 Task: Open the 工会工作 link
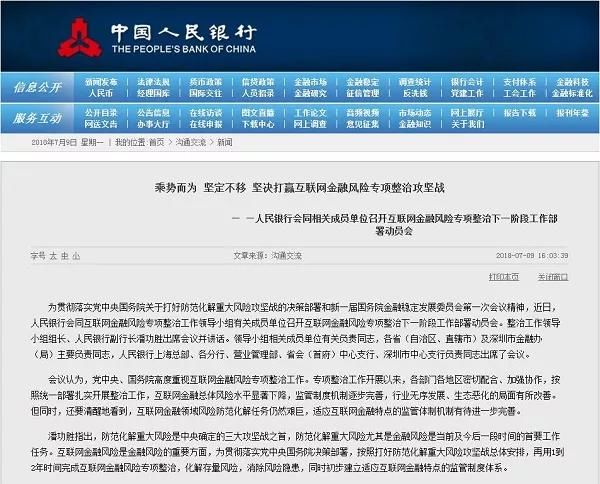520,93
